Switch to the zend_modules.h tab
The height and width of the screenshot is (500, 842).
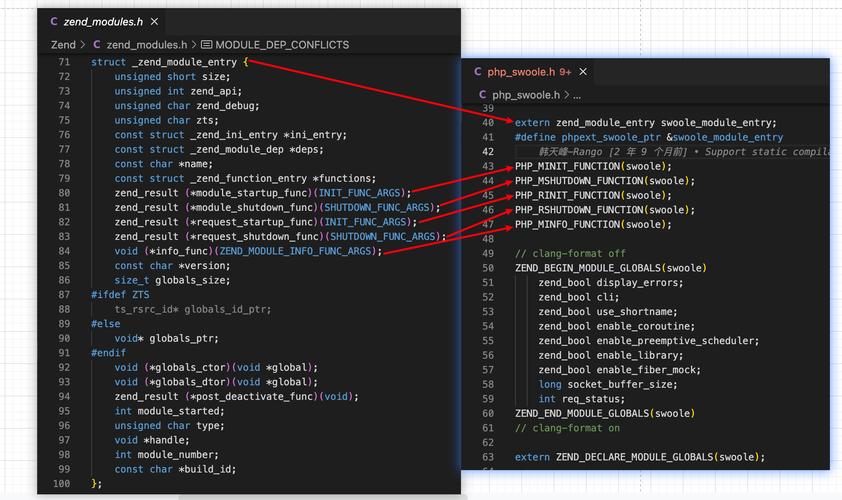click(x=98, y=21)
